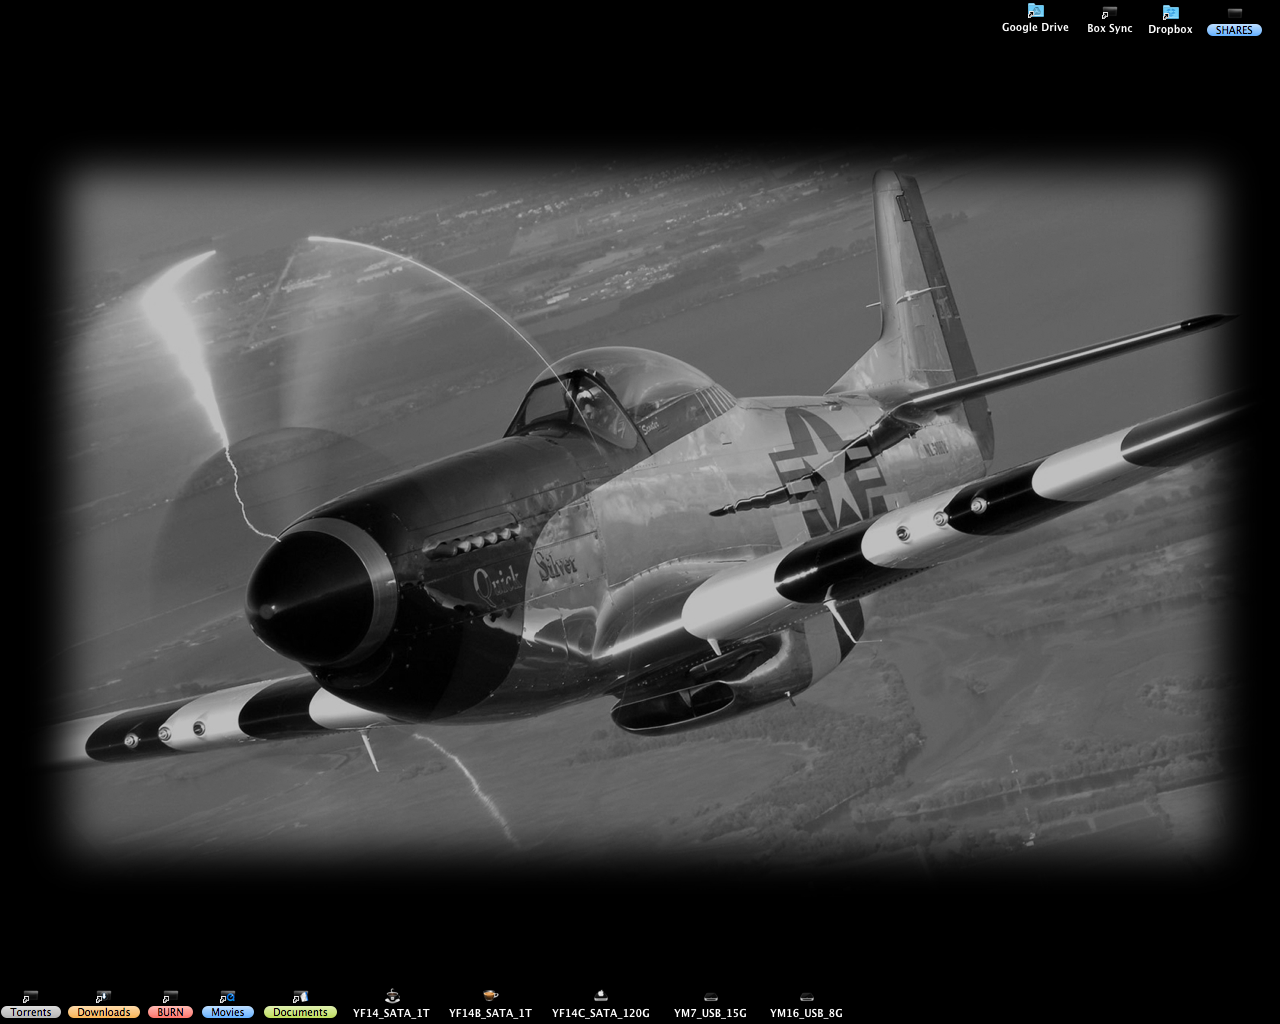Select the Documents desktop alias
The width and height of the screenshot is (1280, 1024).
coord(300,996)
